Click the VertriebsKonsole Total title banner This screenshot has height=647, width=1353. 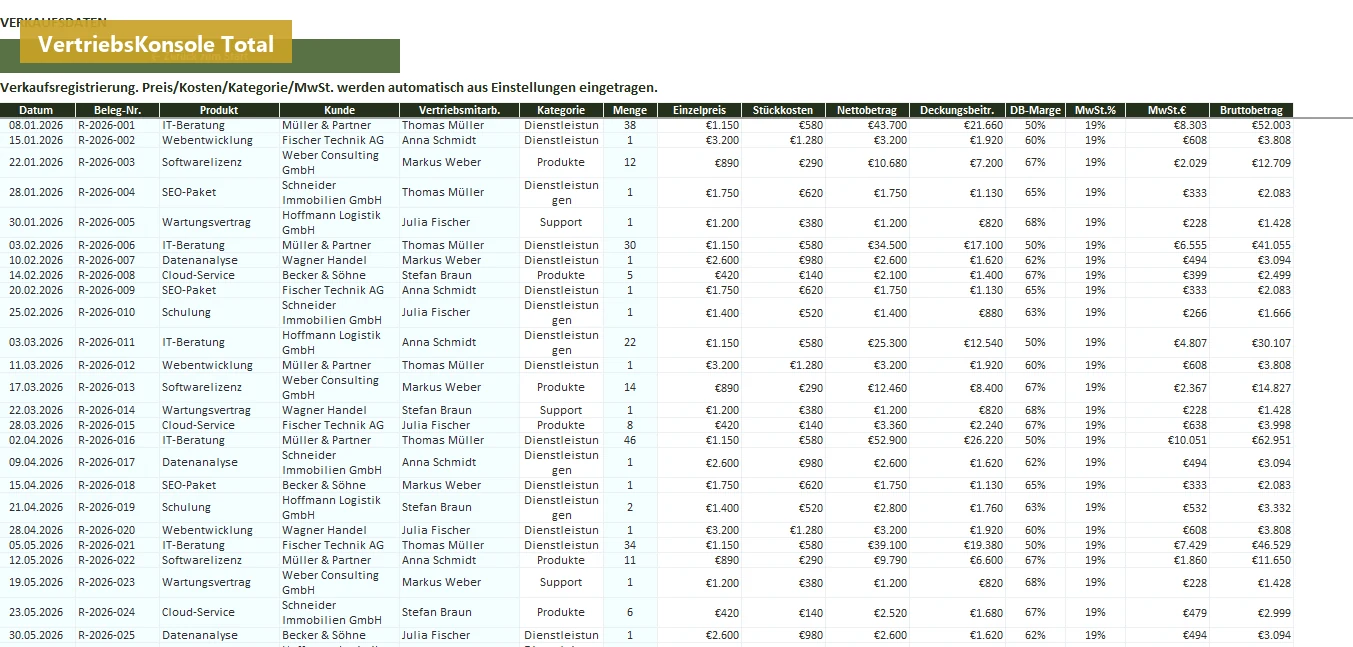click(156, 42)
